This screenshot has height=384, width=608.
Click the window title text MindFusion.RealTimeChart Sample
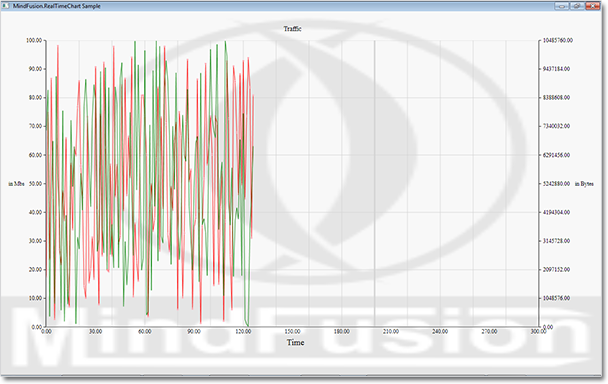point(57,6)
